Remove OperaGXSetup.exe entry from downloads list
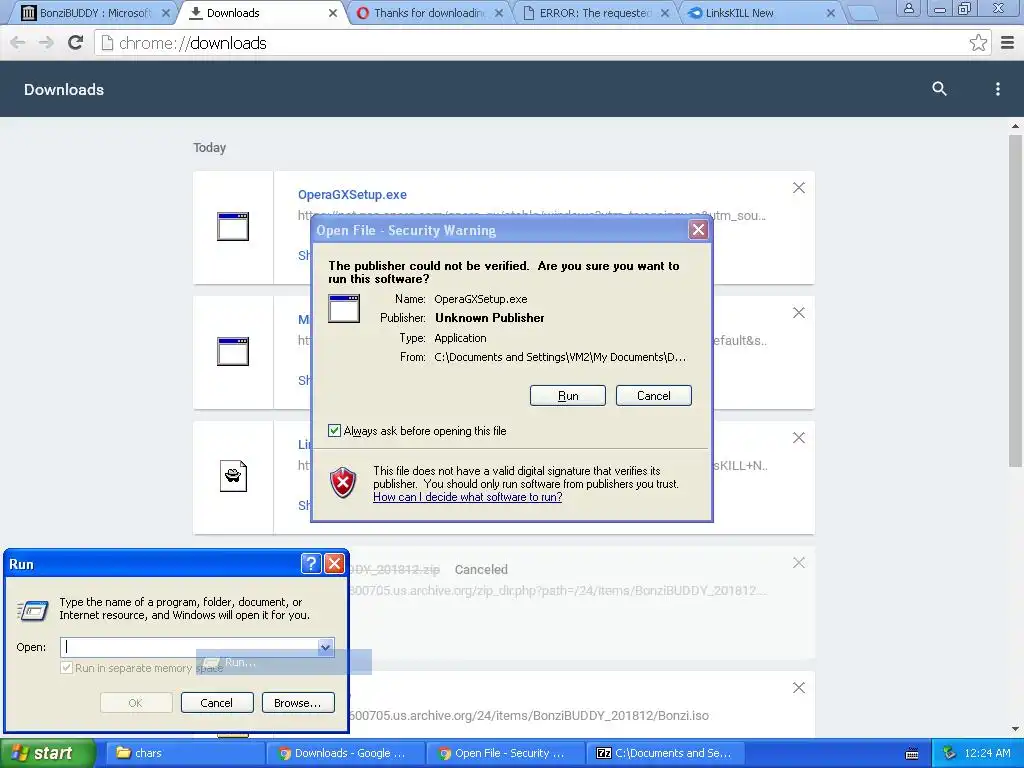Image resolution: width=1024 pixels, height=768 pixels. tap(799, 188)
